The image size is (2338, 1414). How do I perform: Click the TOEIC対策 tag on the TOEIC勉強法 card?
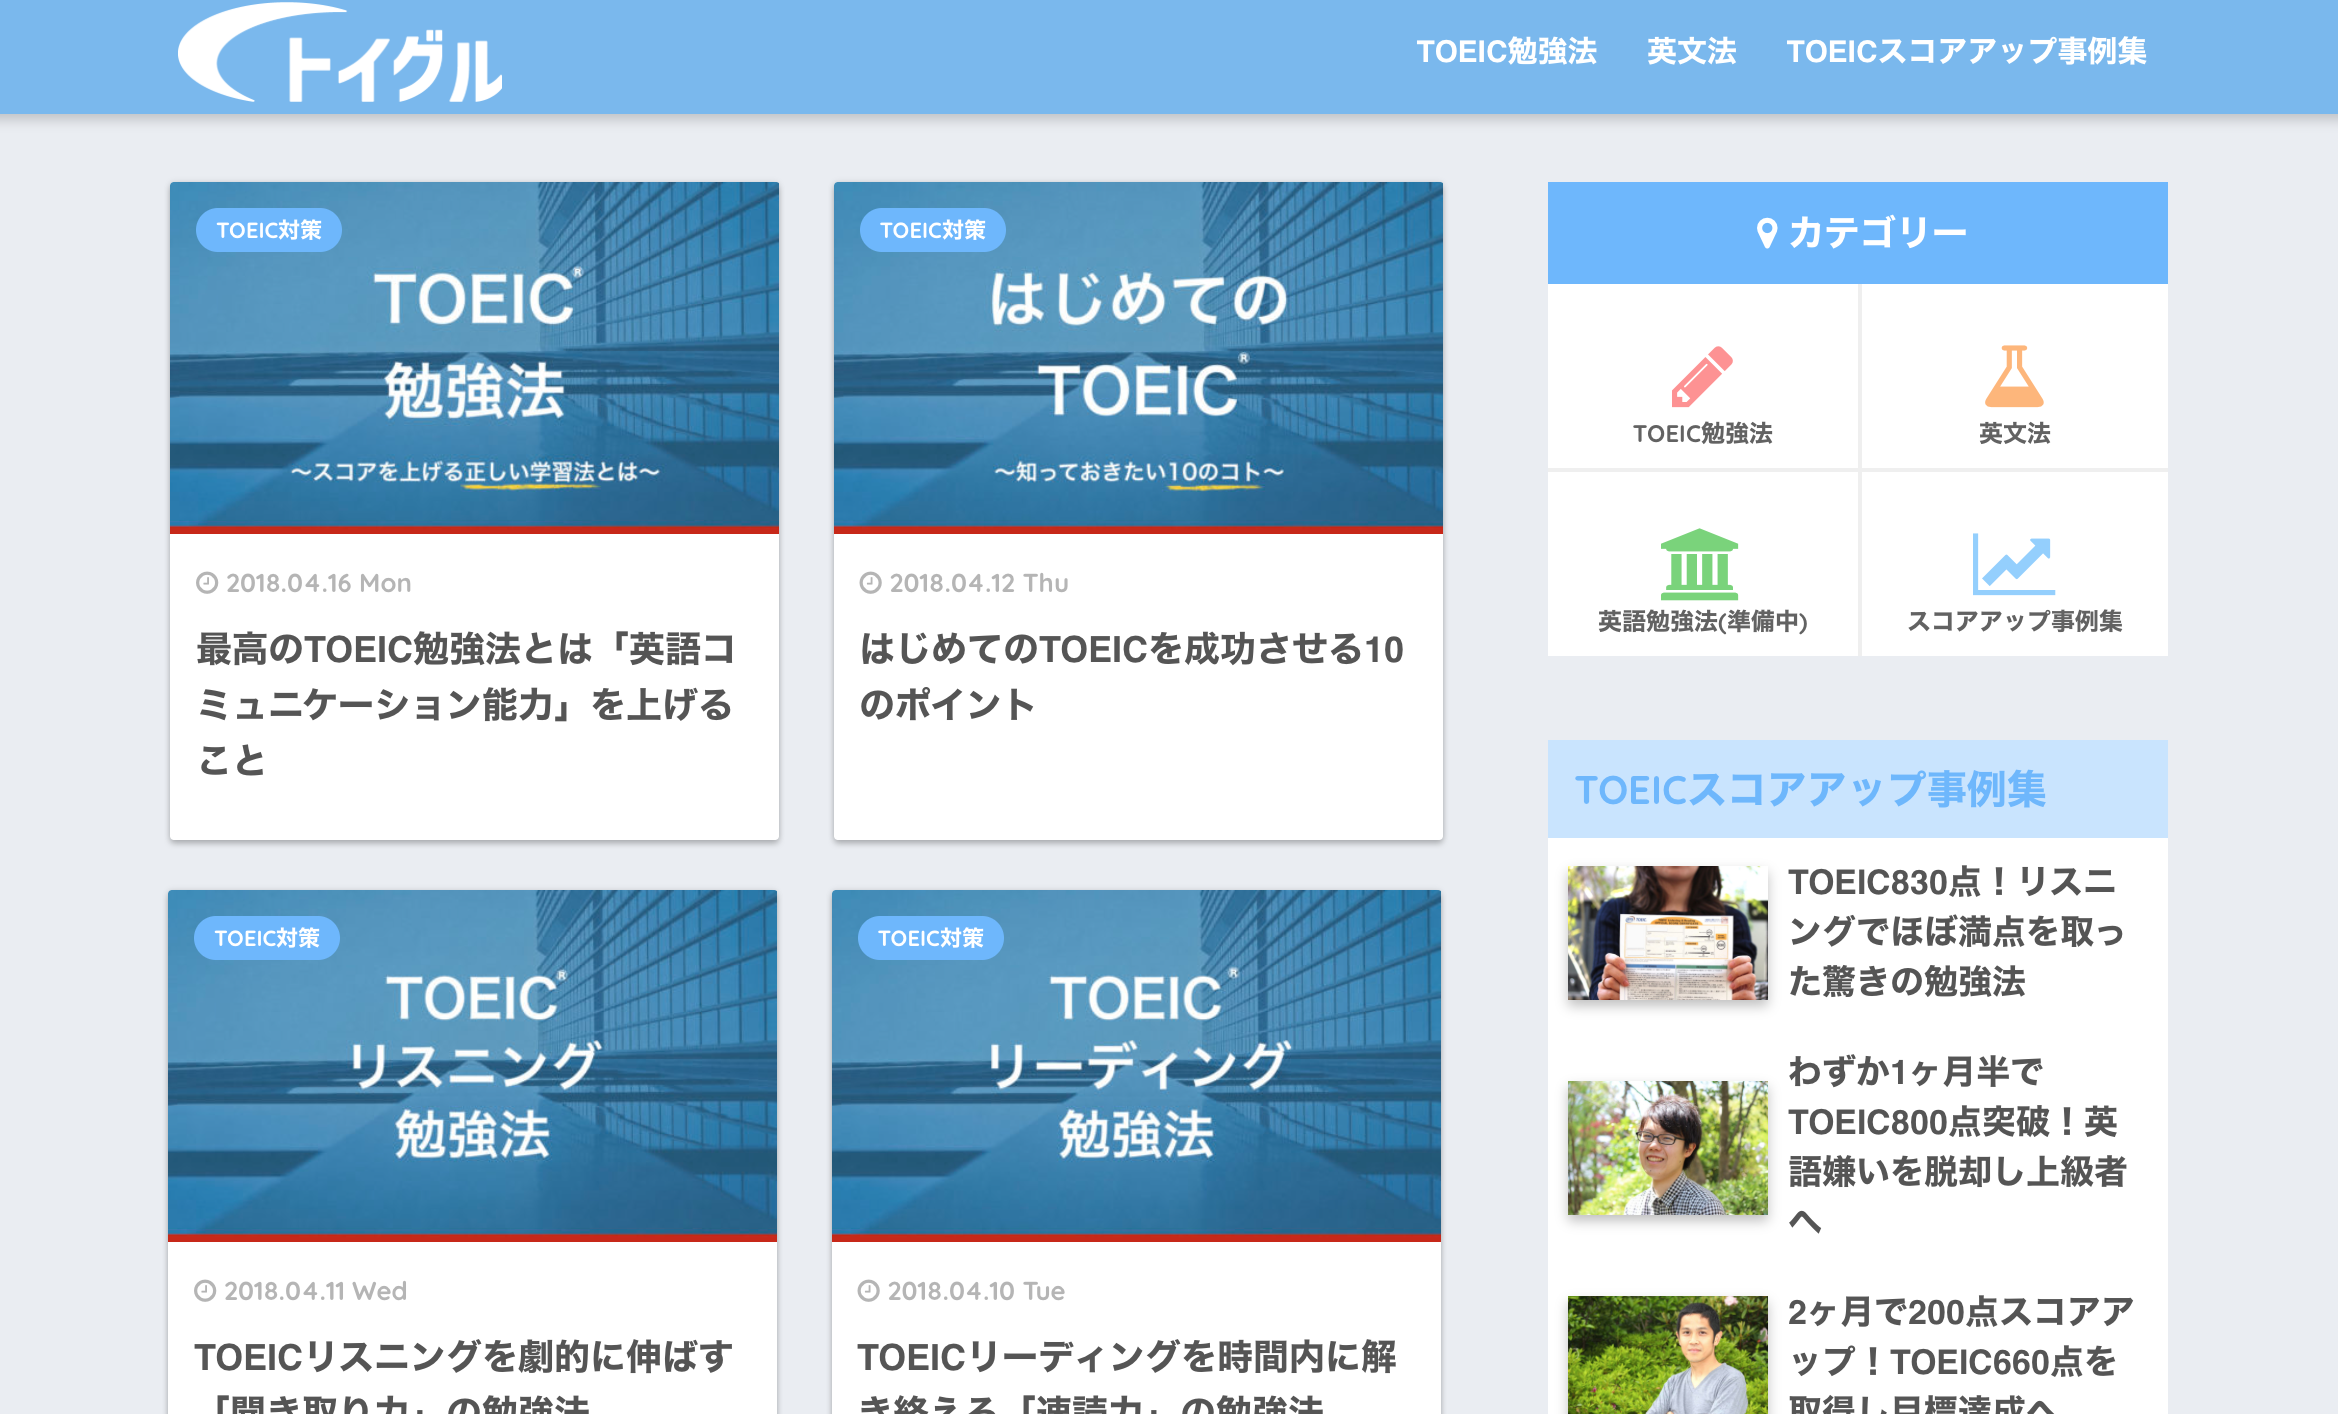[x=269, y=230]
